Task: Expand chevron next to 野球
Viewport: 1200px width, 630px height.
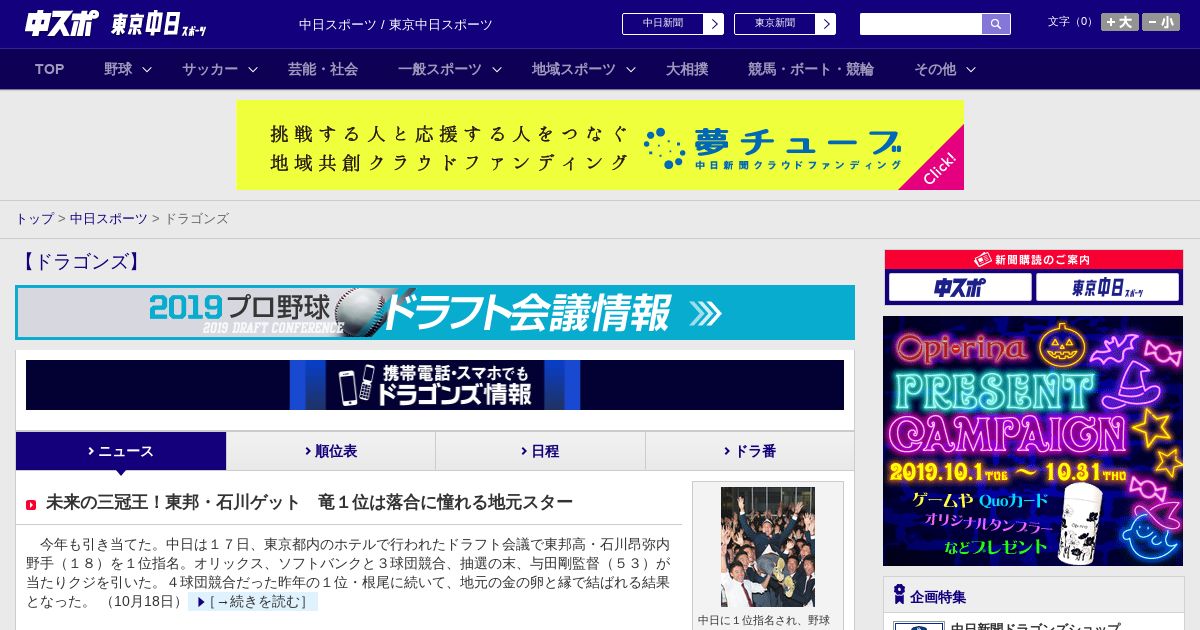Action: [147, 69]
